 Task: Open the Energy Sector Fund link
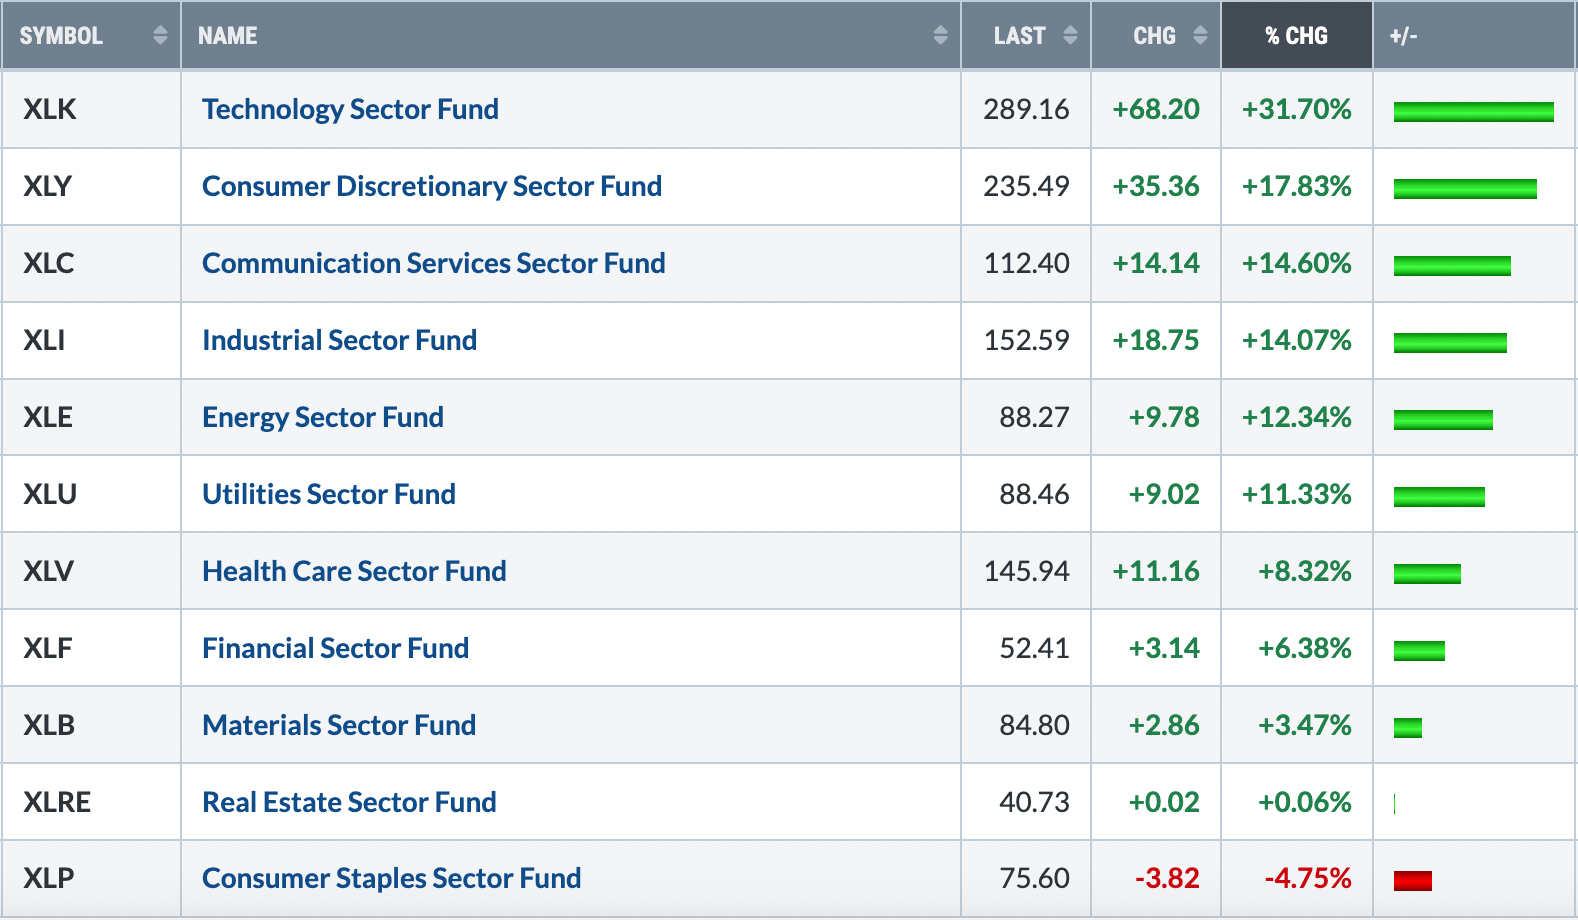[x=322, y=417]
